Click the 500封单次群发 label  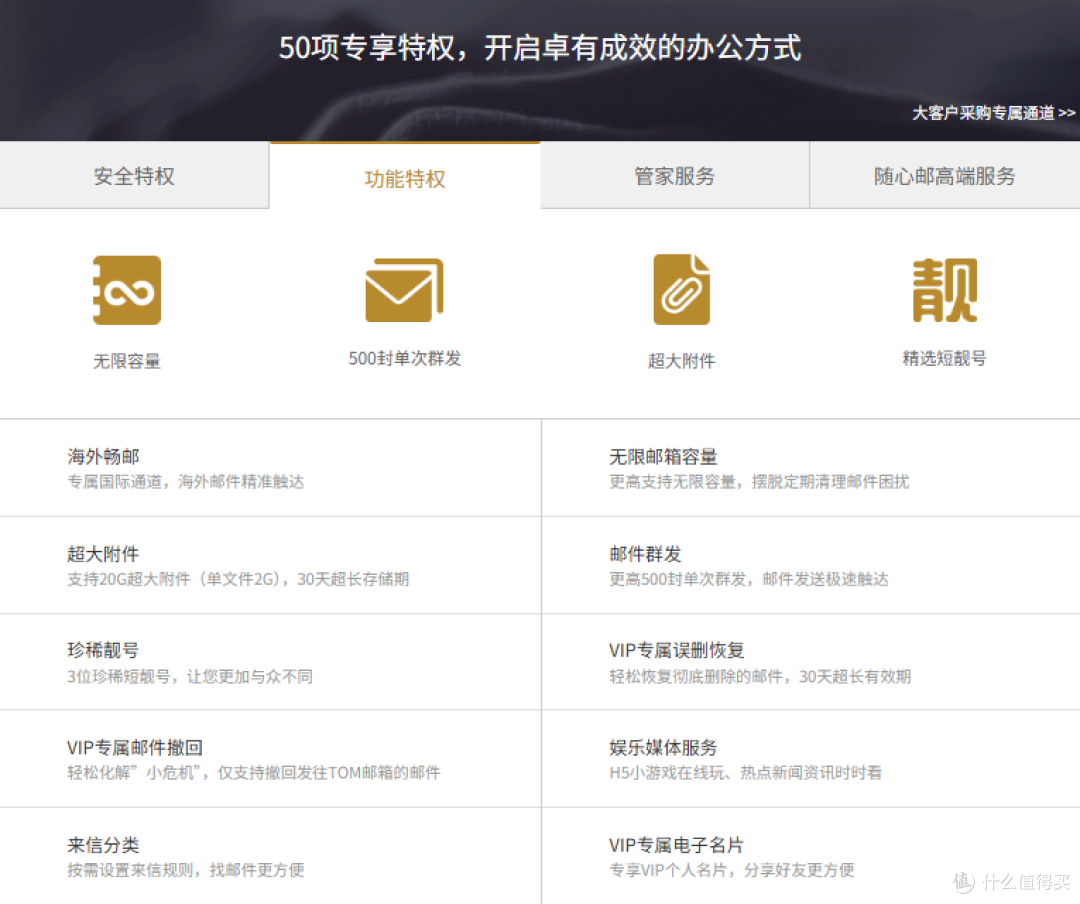pyautogui.click(x=404, y=358)
